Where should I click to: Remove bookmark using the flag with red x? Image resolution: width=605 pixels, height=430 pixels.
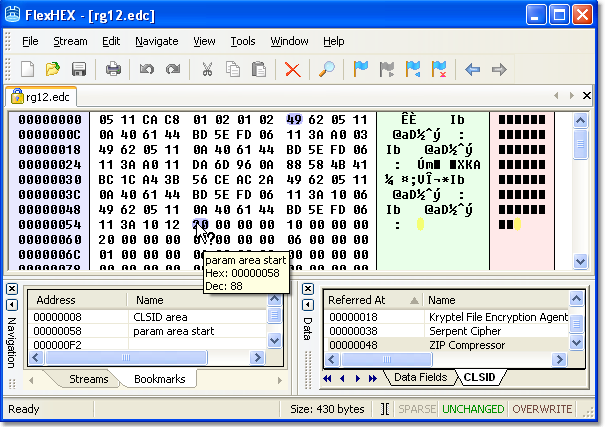click(439, 69)
